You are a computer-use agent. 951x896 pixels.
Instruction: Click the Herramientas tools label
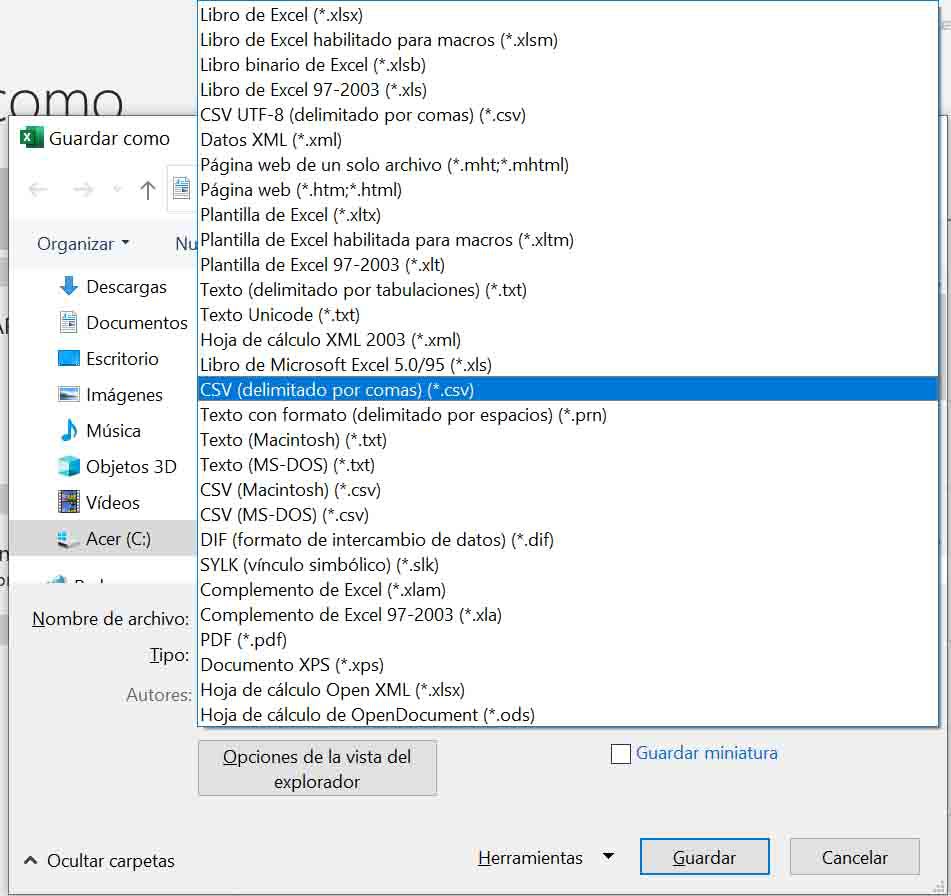pyautogui.click(x=530, y=858)
